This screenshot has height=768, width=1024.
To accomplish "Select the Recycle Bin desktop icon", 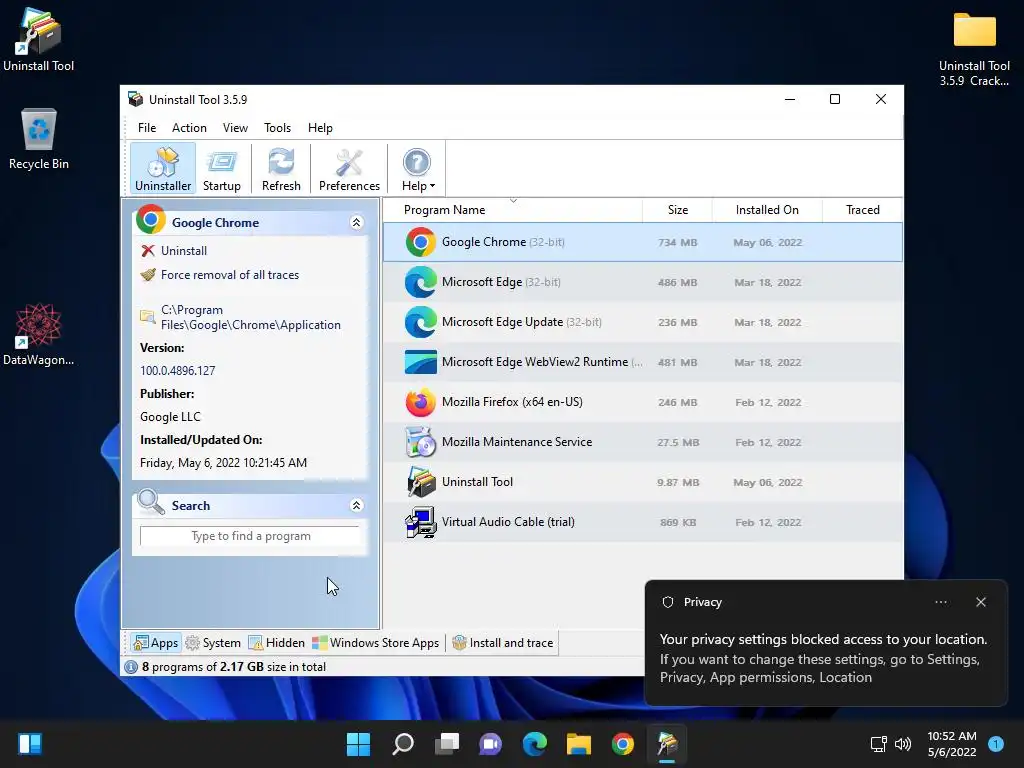I will 39,139.
